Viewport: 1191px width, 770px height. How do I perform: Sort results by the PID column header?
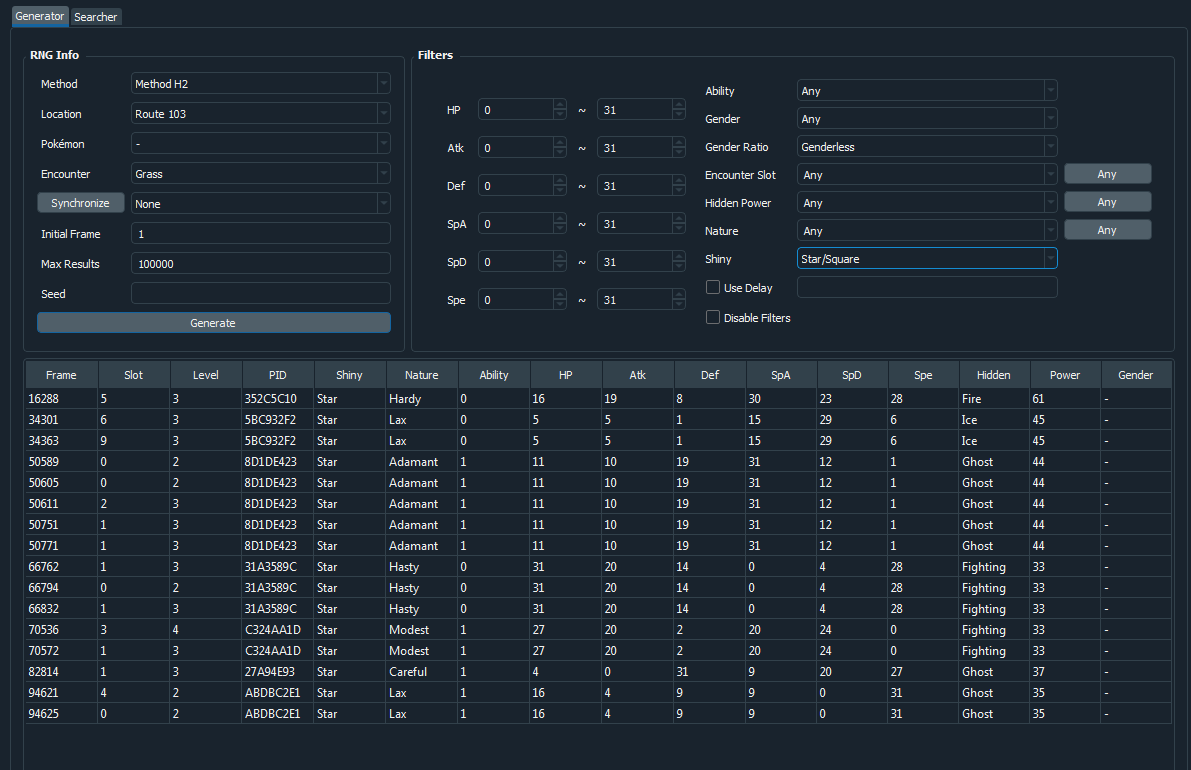coord(277,375)
